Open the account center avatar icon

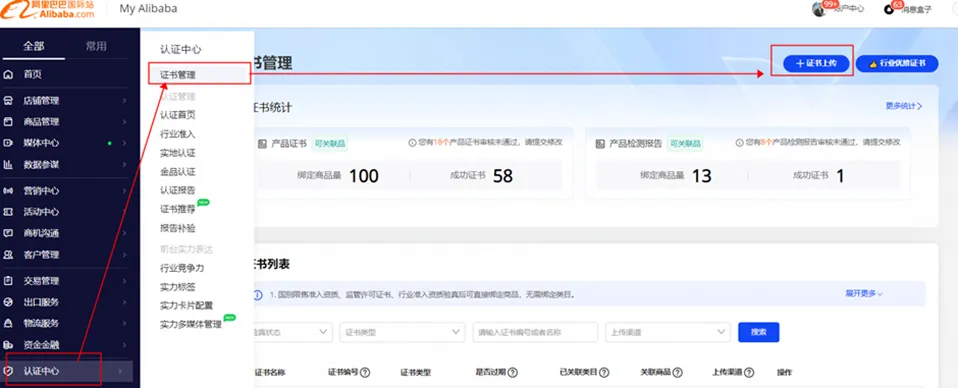819,9
